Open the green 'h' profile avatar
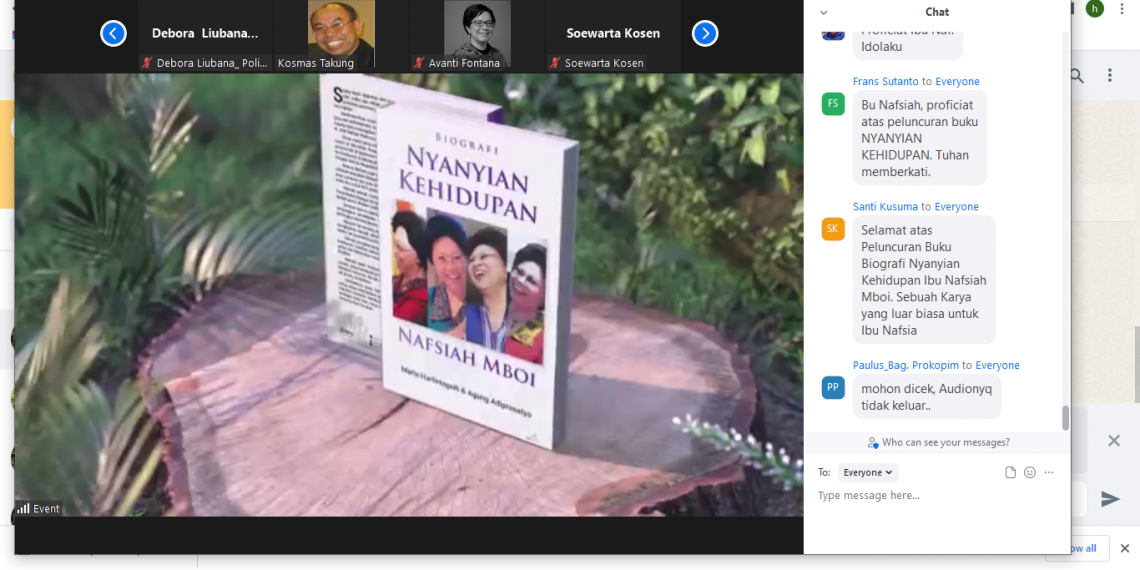1140x570 pixels. click(1094, 9)
